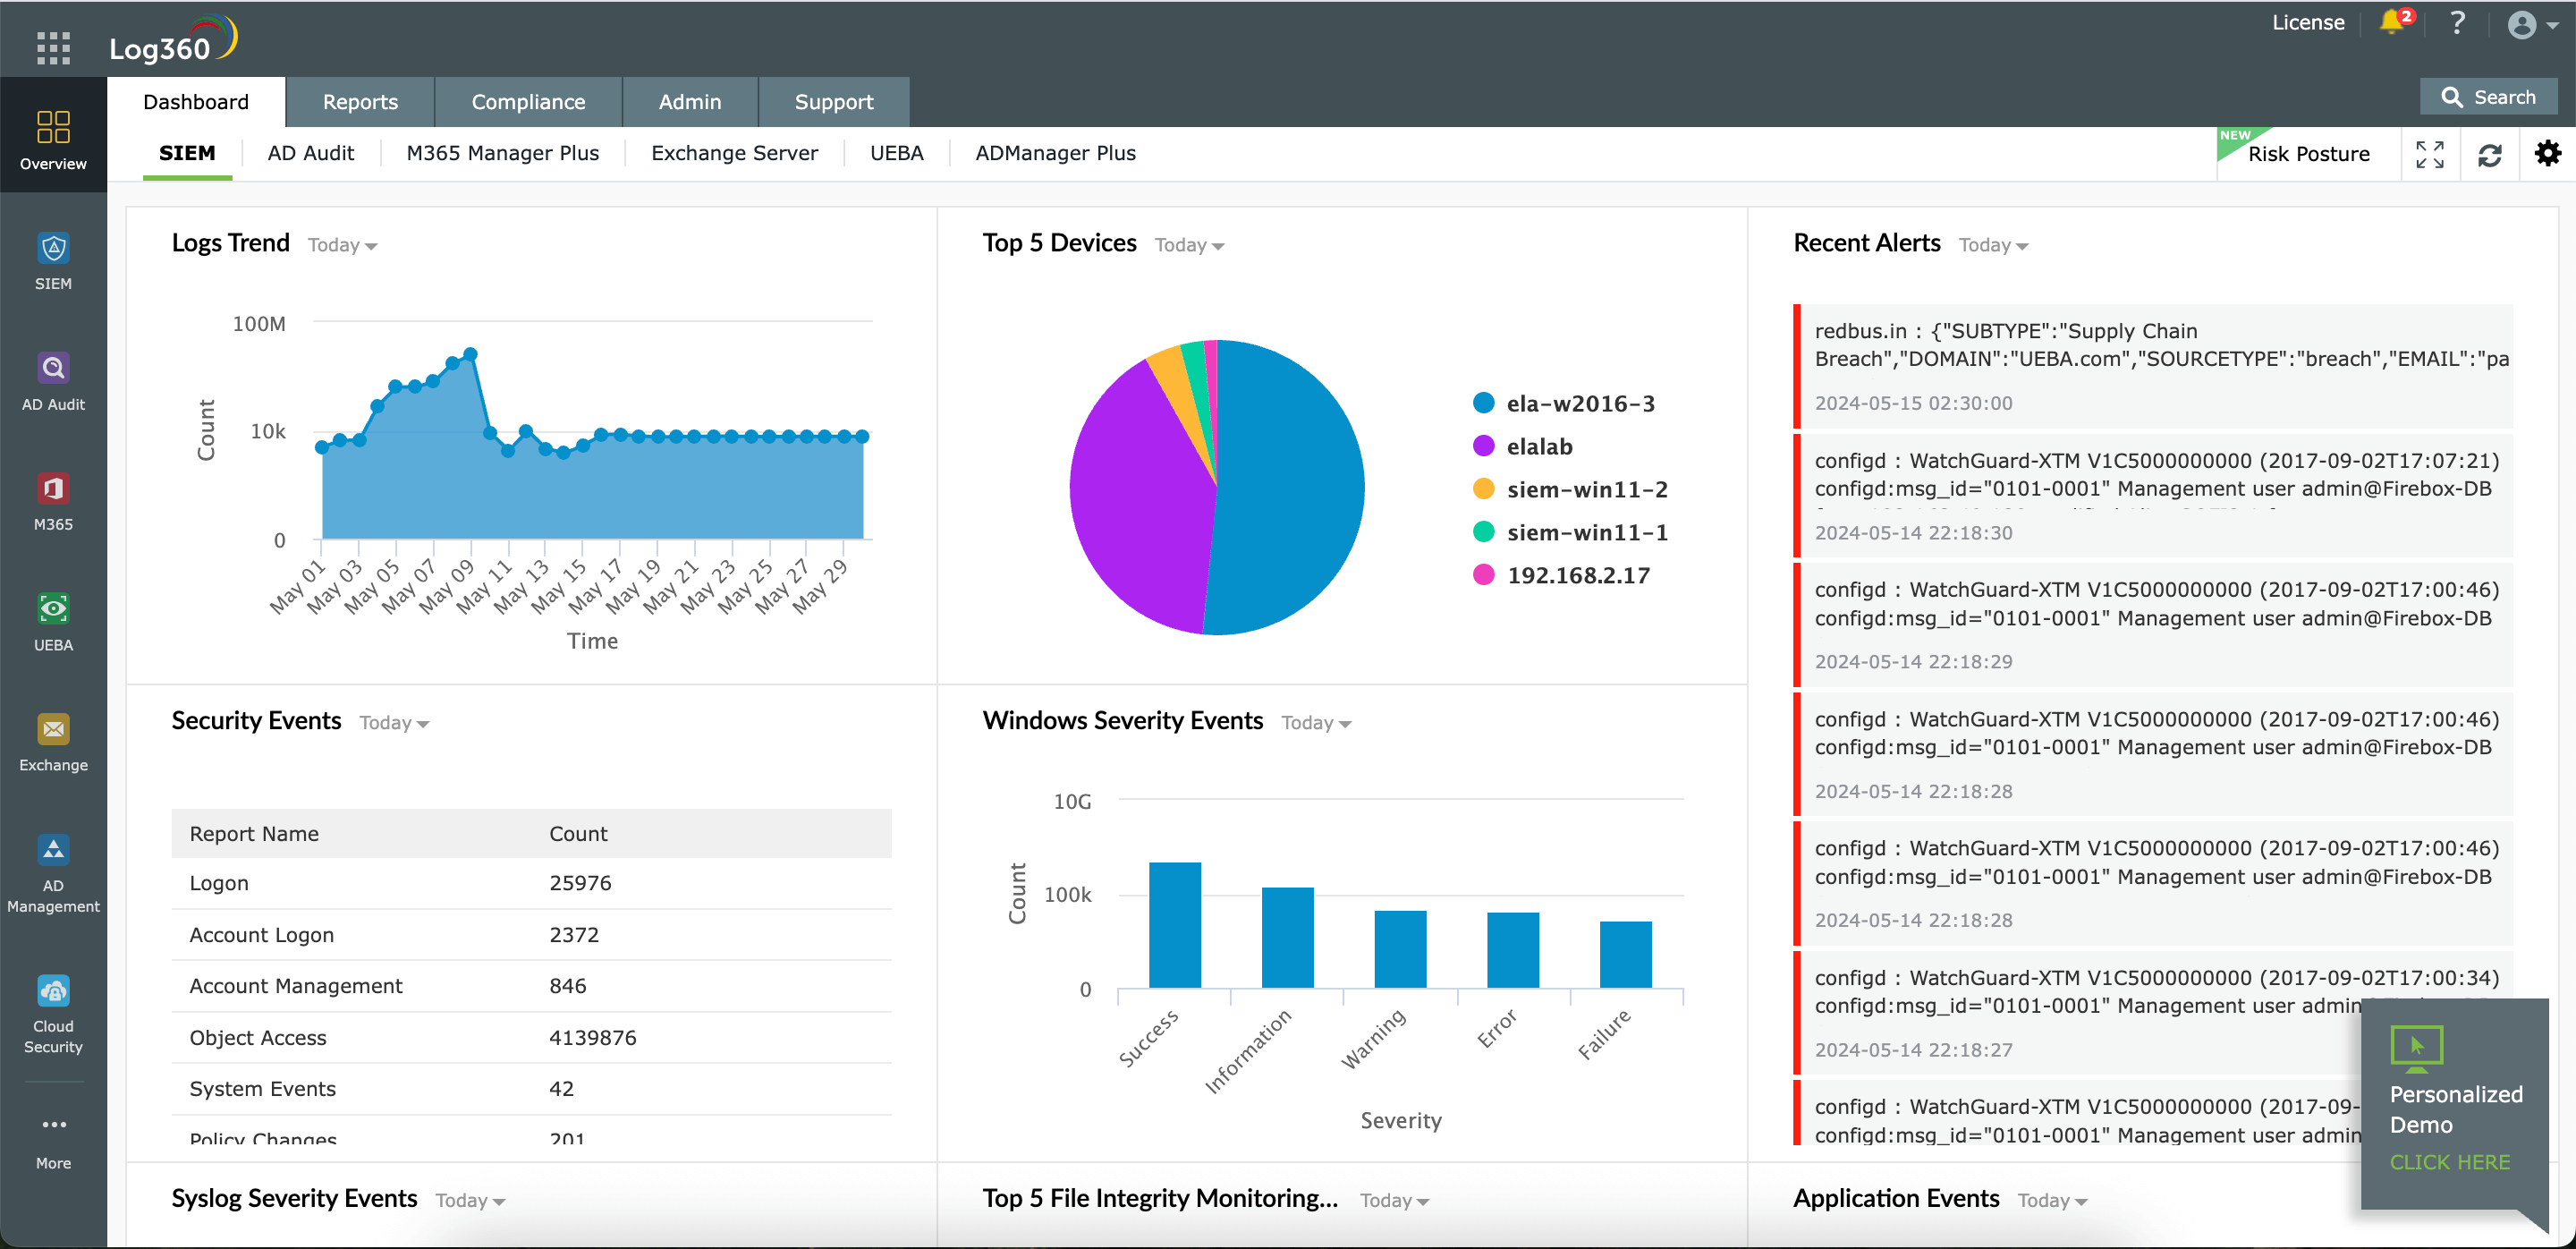Click the Account Logon report row
This screenshot has width=2576, height=1249.
click(x=531, y=934)
